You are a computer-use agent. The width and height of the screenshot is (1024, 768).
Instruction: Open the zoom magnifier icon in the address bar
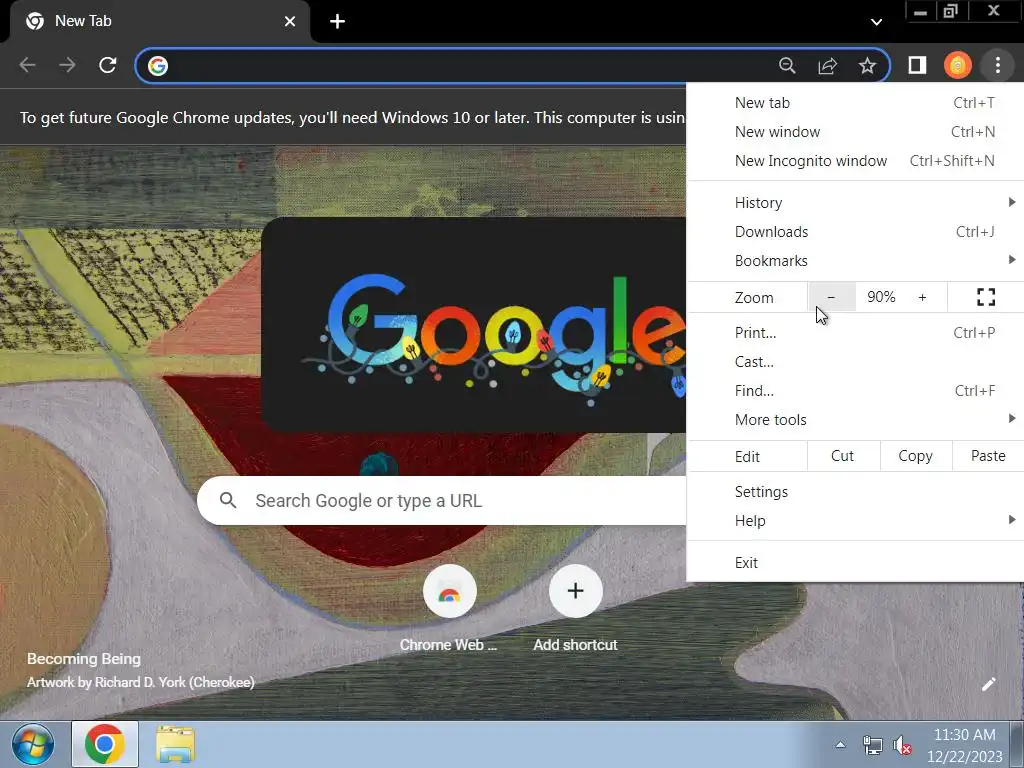point(787,65)
